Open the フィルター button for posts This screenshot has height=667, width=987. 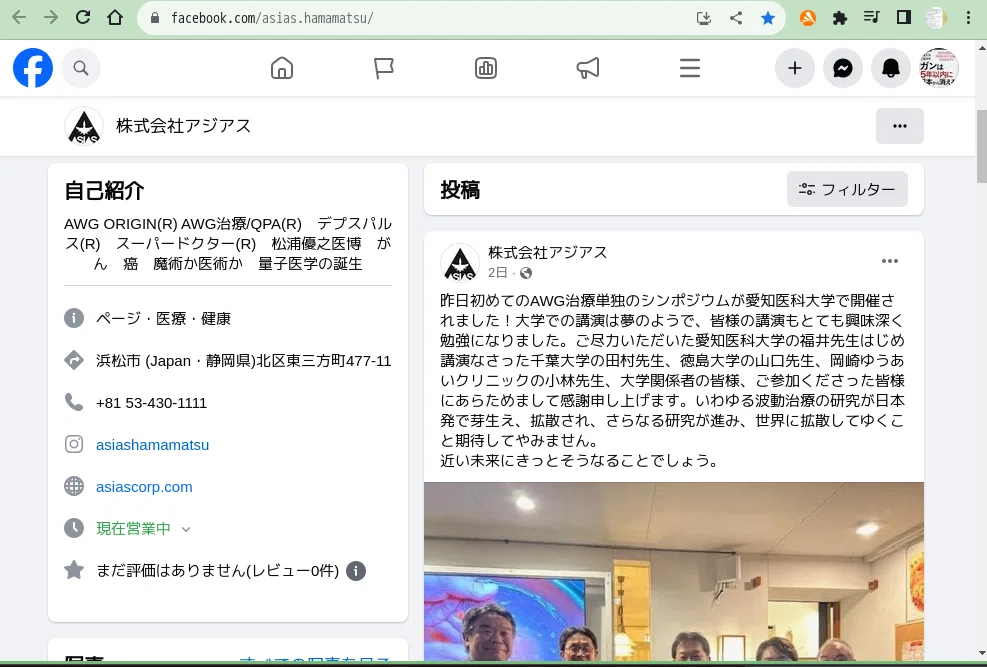pos(847,189)
